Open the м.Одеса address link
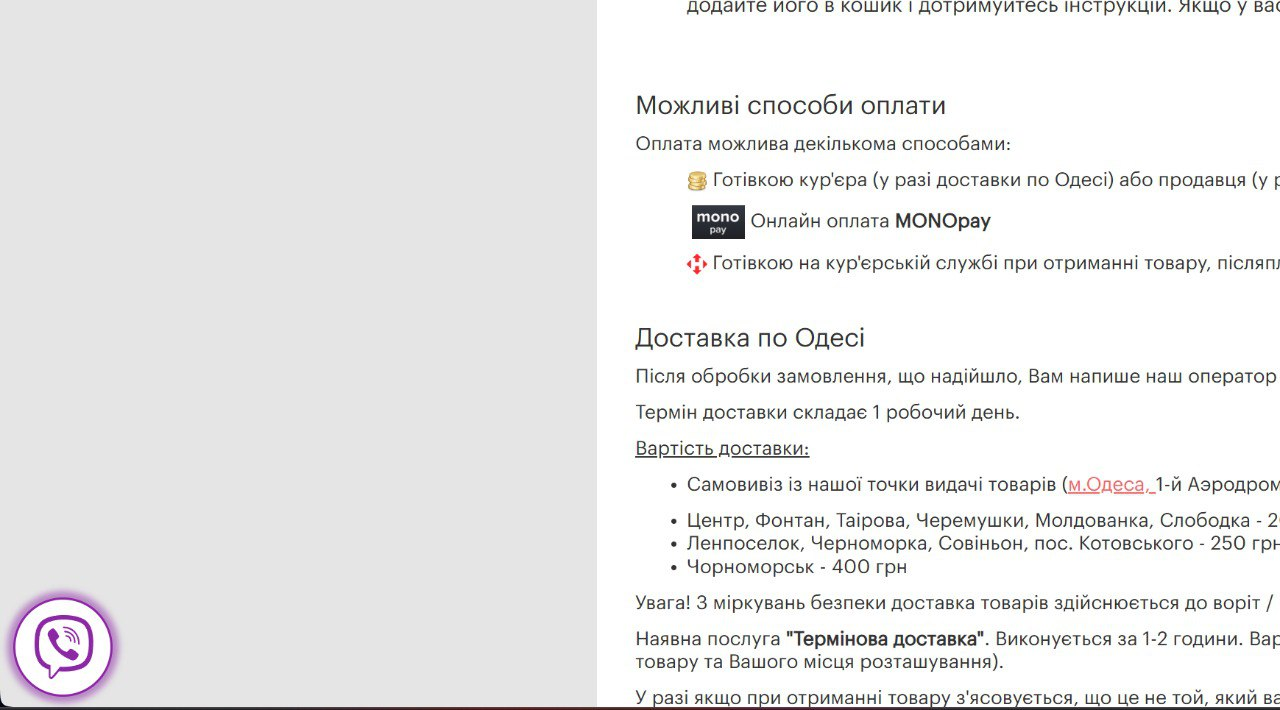This screenshot has width=1280, height=710. pyautogui.click(x=1110, y=485)
